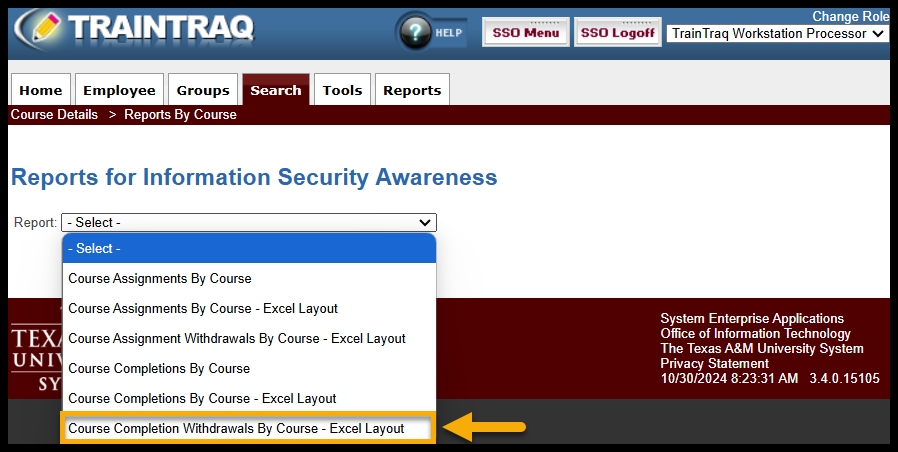Image resolution: width=898 pixels, height=452 pixels.
Task: Switch to the Home tab
Action: tap(41, 90)
